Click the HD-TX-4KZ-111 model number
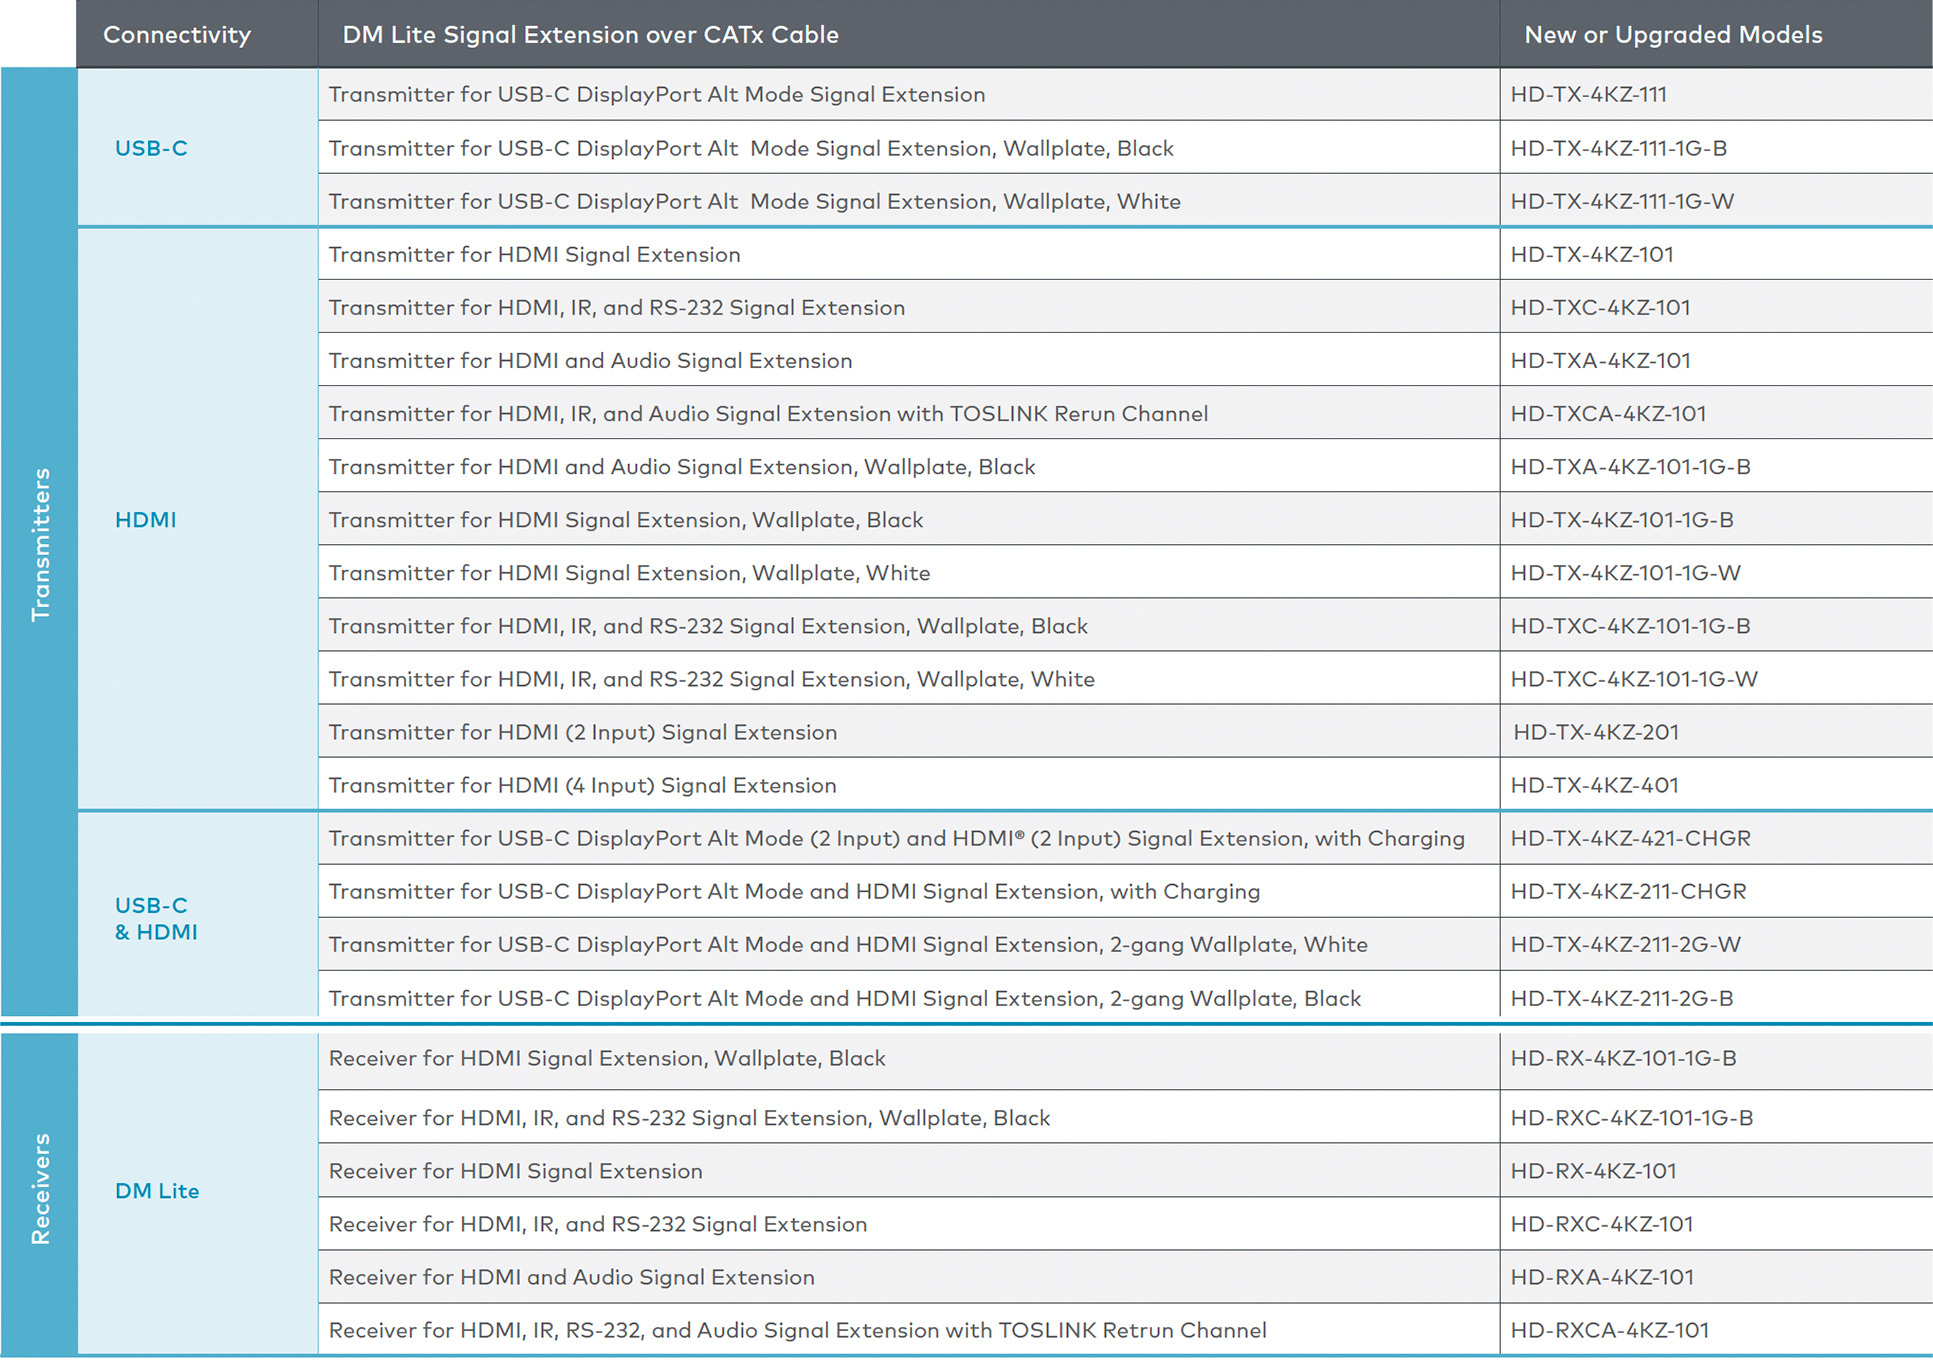Screen dimensions: 1933x1360 (x=1588, y=95)
